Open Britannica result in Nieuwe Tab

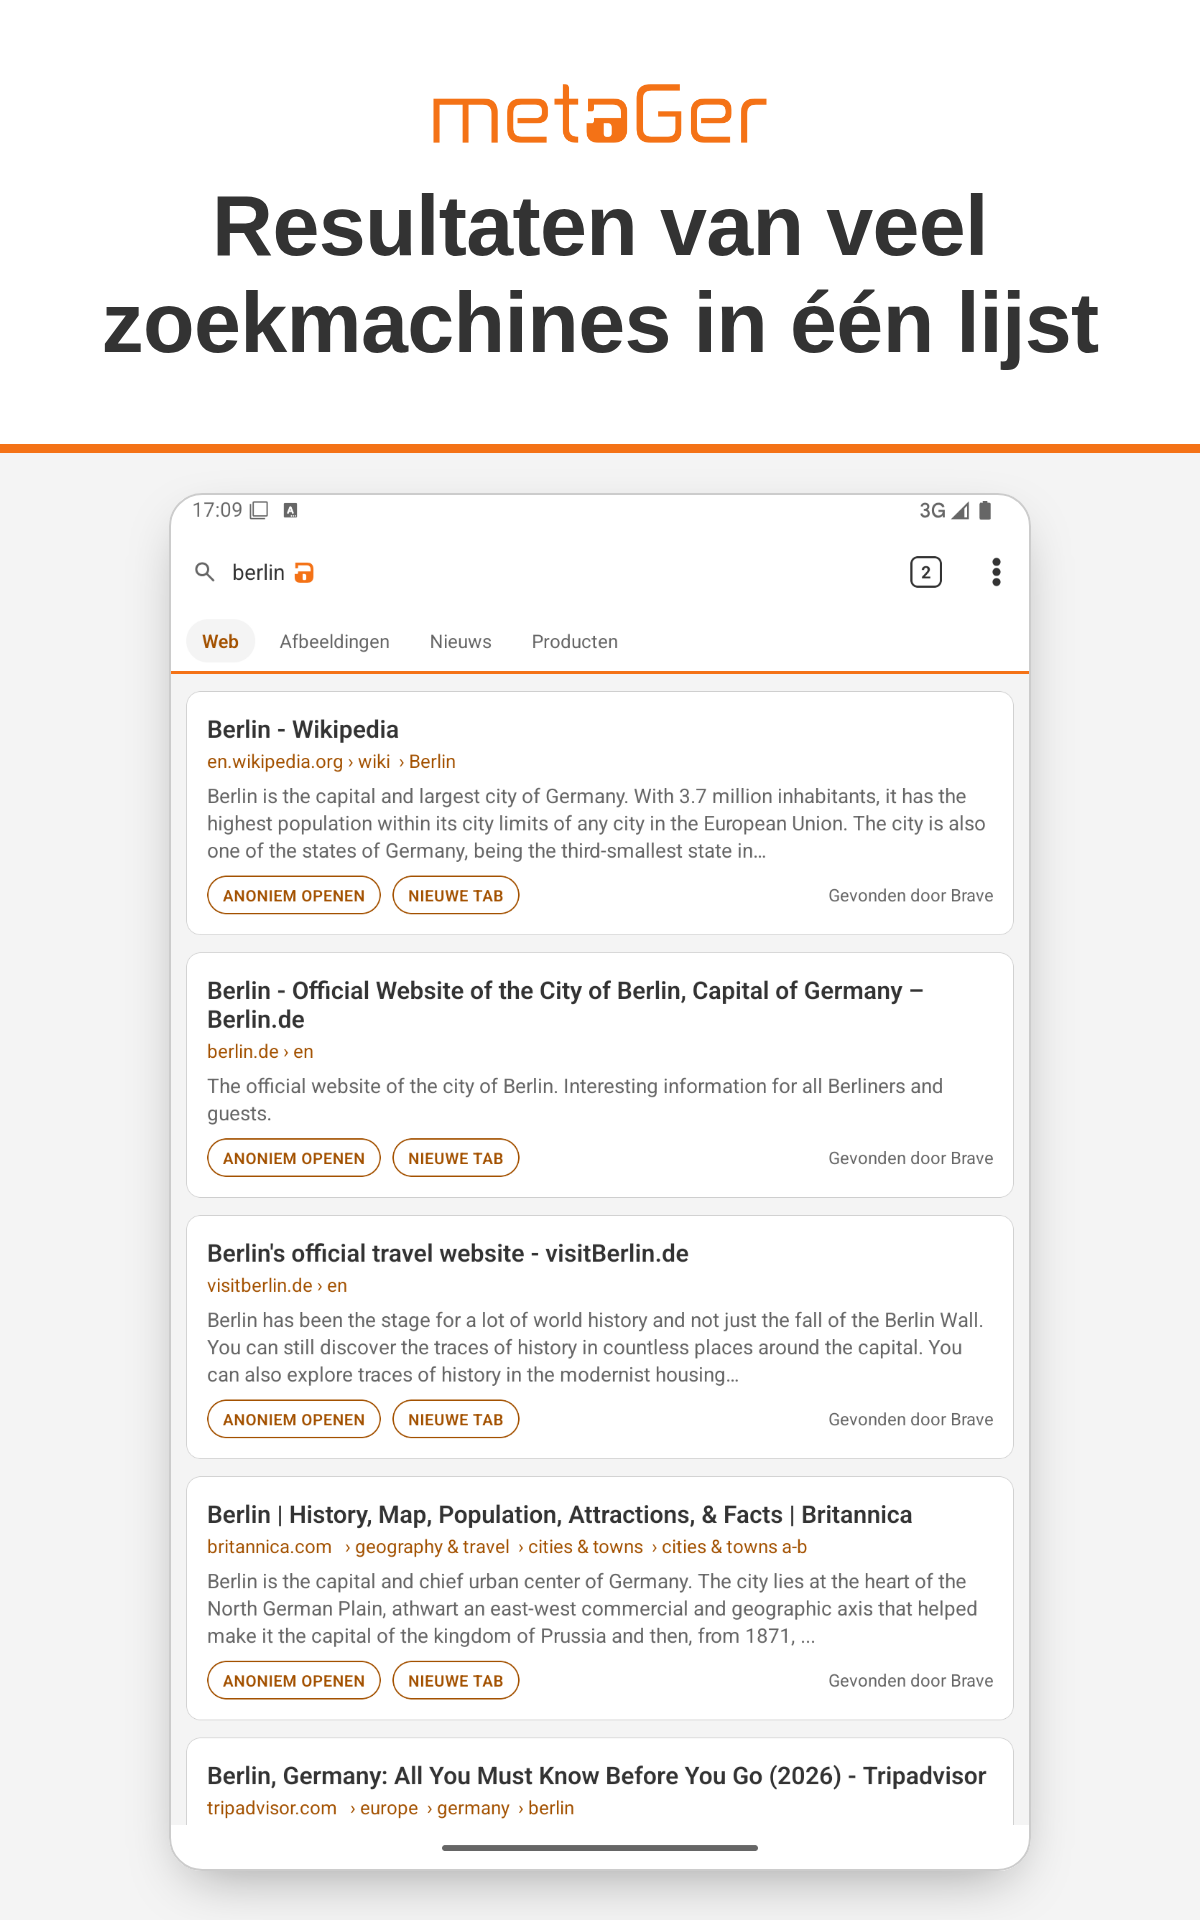point(456,1681)
